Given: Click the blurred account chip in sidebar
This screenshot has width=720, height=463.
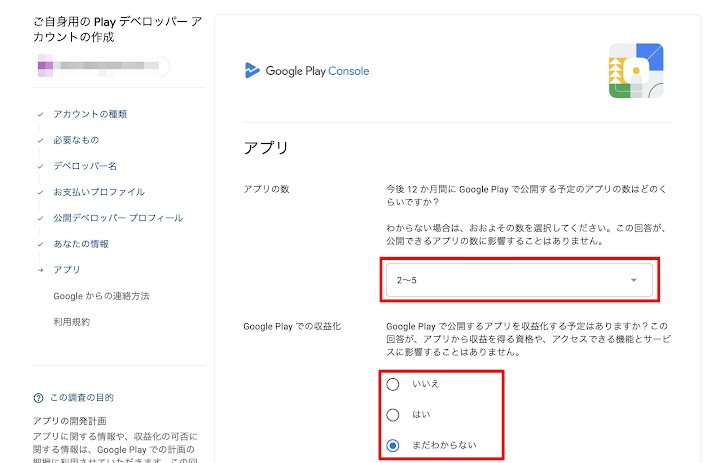Looking at the screenshot, I should tap(103, 66).
